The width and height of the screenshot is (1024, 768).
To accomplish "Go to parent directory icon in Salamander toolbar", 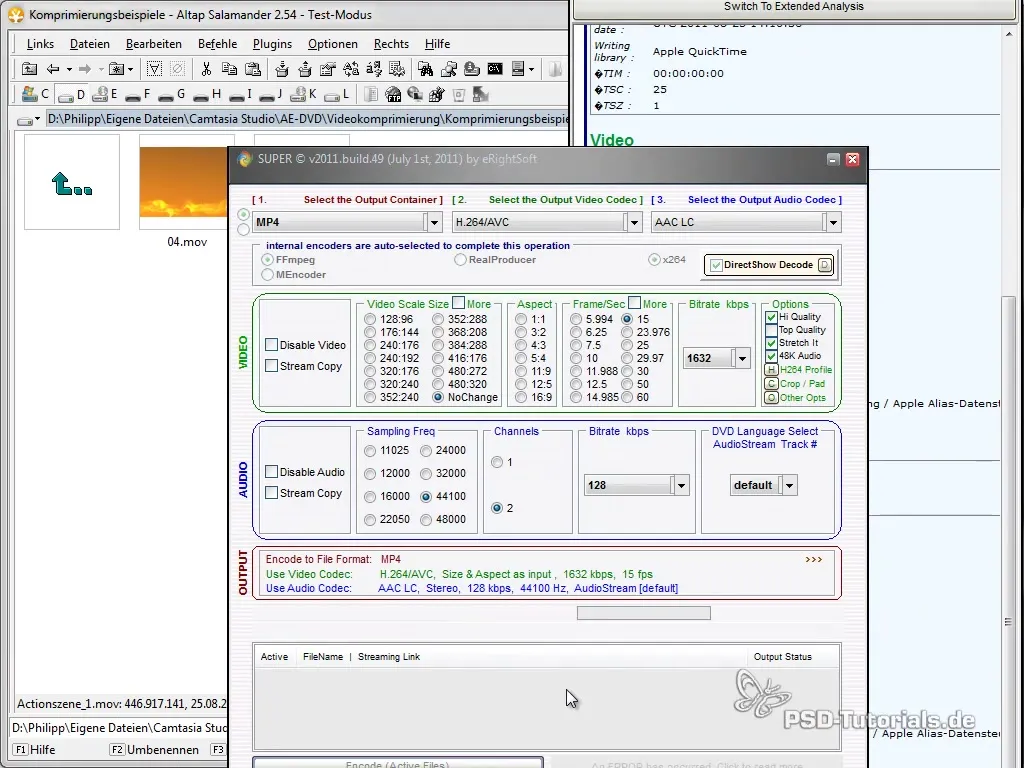I will tap(29, 69).
